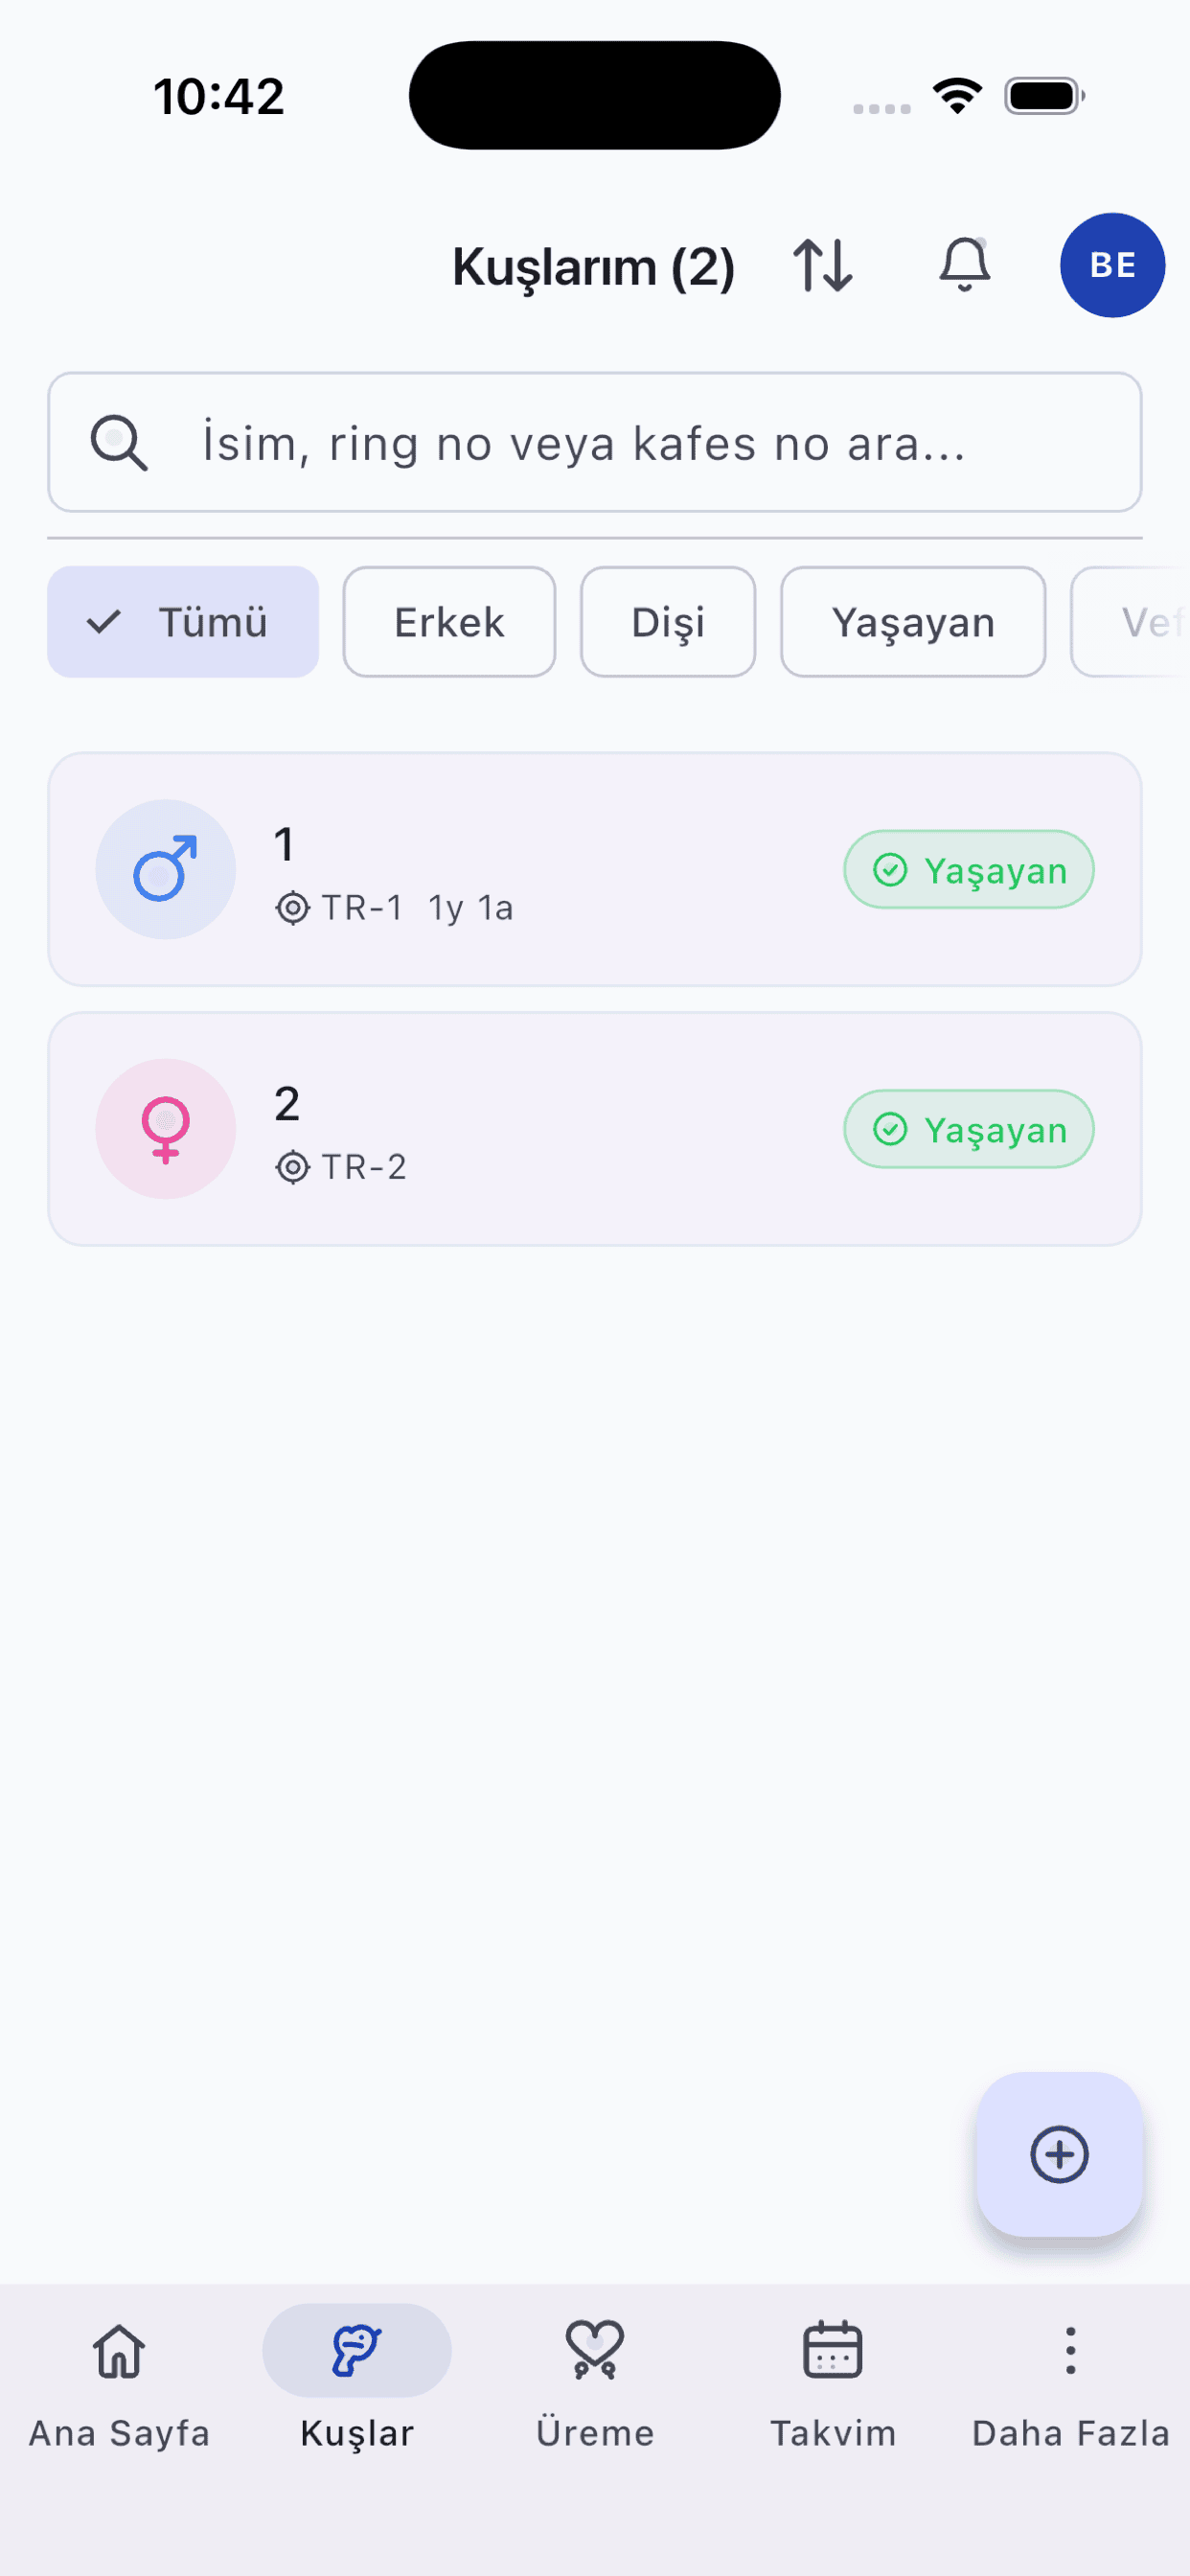The height and width of the screenshot is (2576, 1190).
Task: Tap the female symbol icon of bird 2
Action: pos(166,1129)
